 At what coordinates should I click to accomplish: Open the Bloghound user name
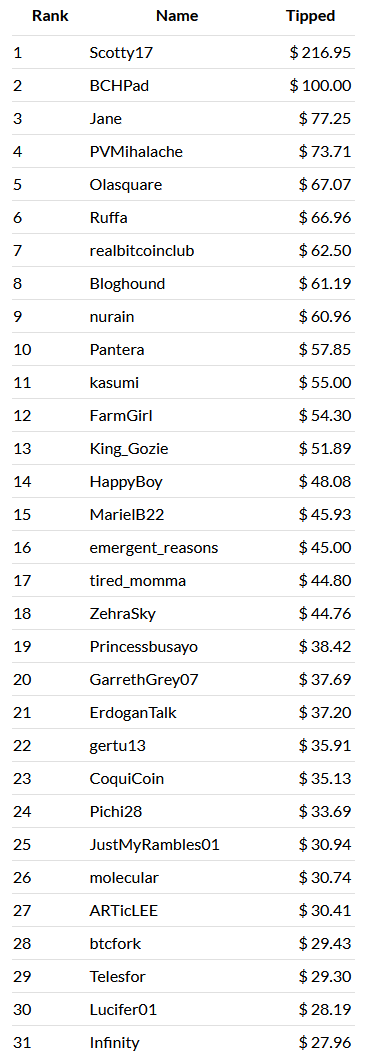tap(128, 284)
